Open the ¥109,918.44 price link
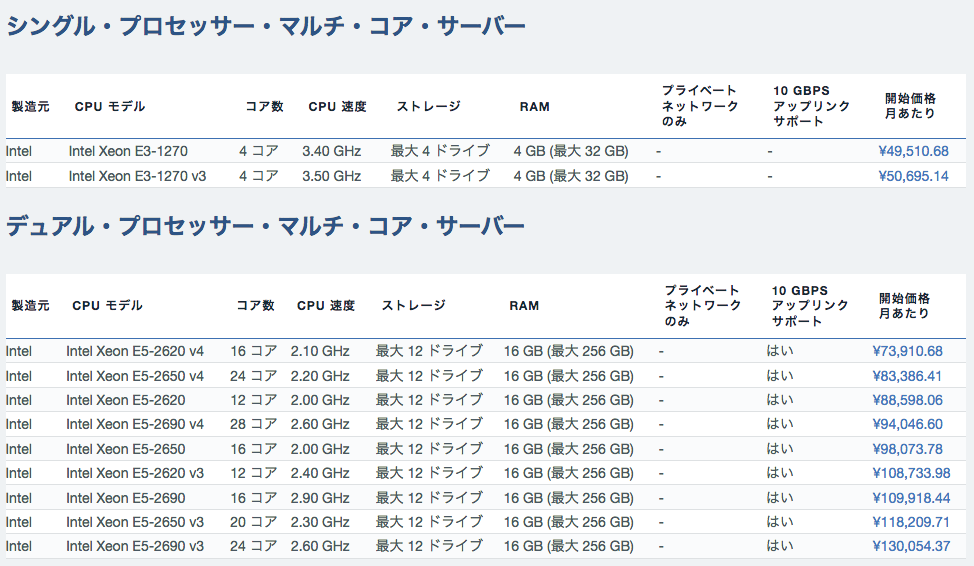The height and width of the screenshot is (566, 974). click(911, 498)
